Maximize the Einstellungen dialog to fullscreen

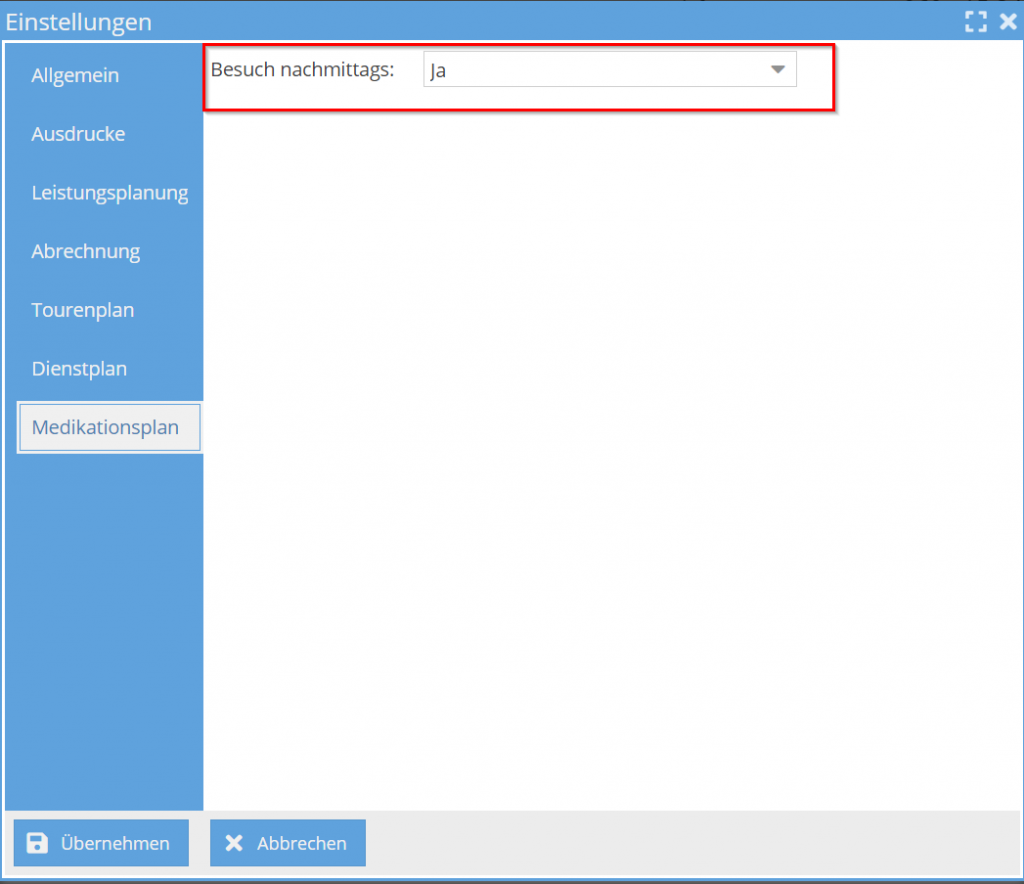tap(975, 21)
